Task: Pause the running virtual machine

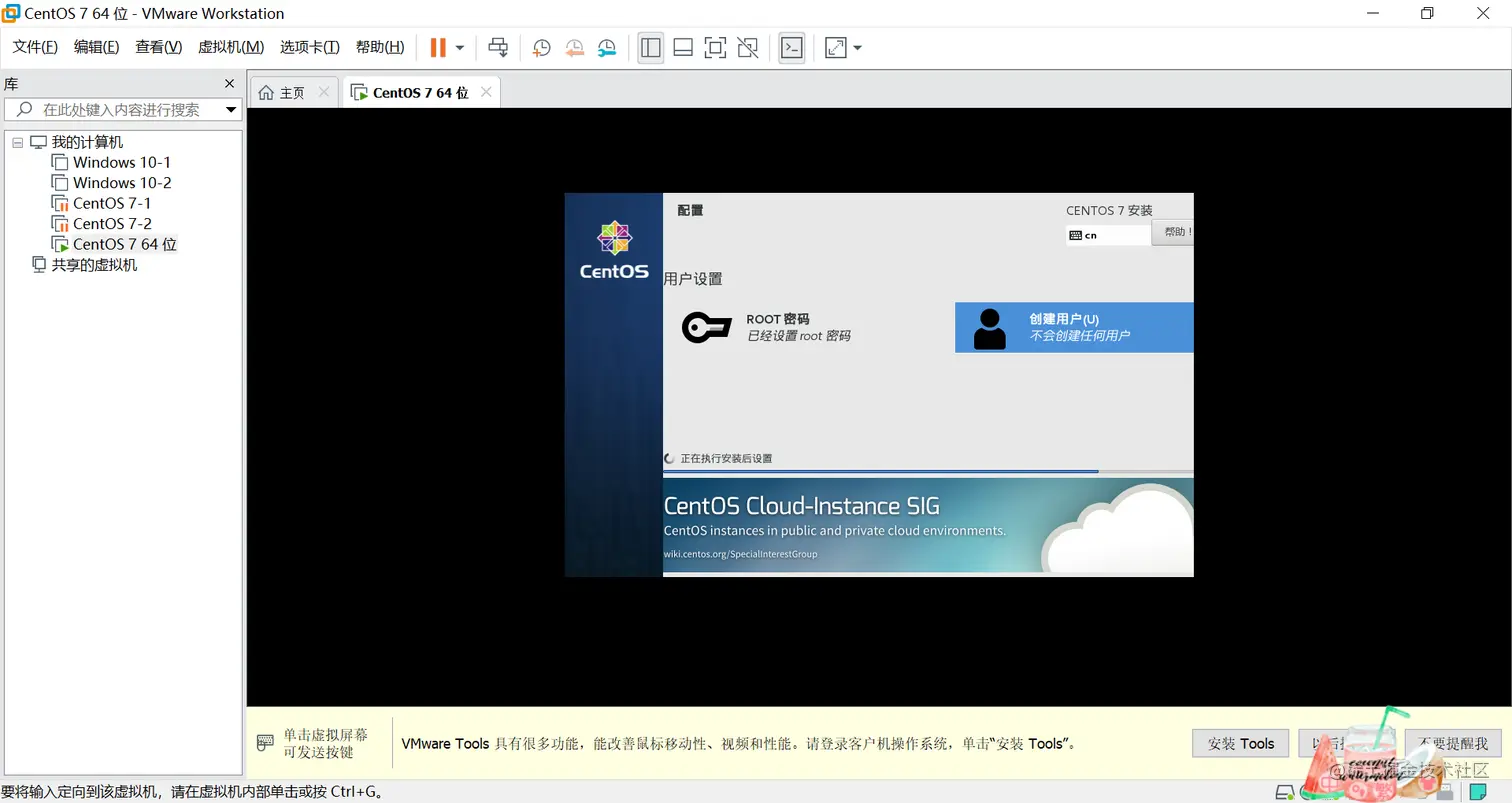Action: point(437,47)
